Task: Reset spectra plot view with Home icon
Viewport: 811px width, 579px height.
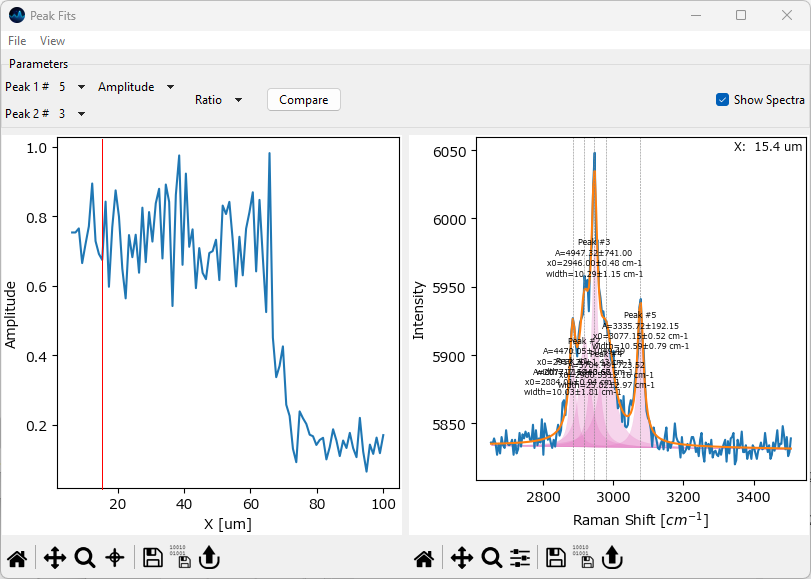Action: tap(424, 558)
